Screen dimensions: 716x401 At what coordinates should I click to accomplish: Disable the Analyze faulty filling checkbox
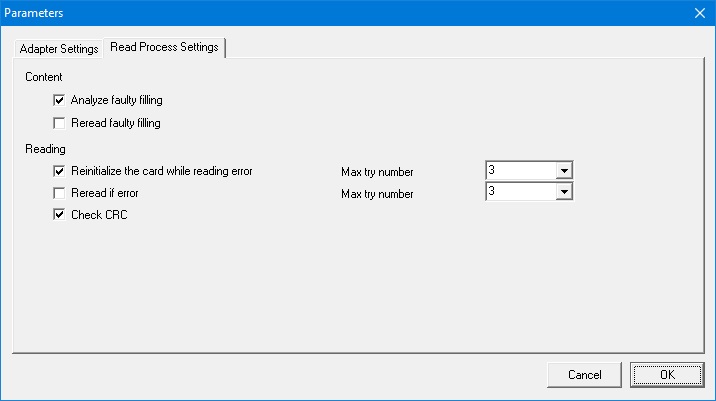61,100
